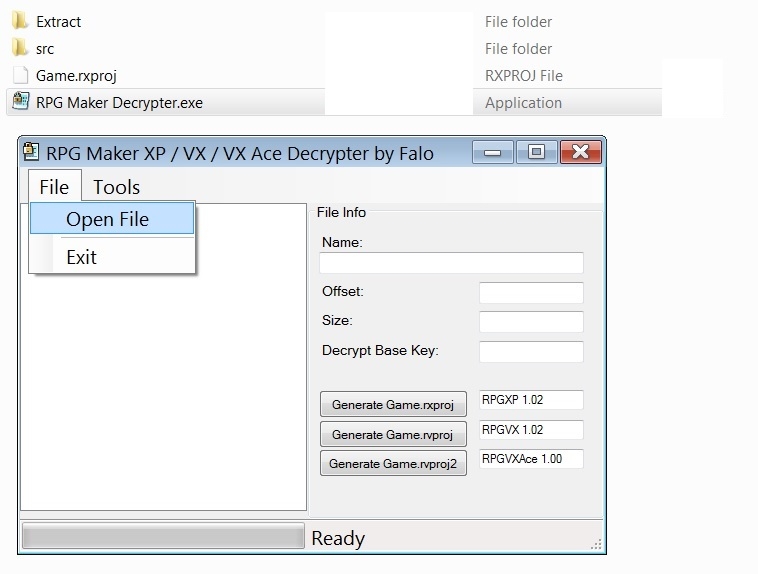Focus the Decrypt Base Key field

tap(531, 352)
